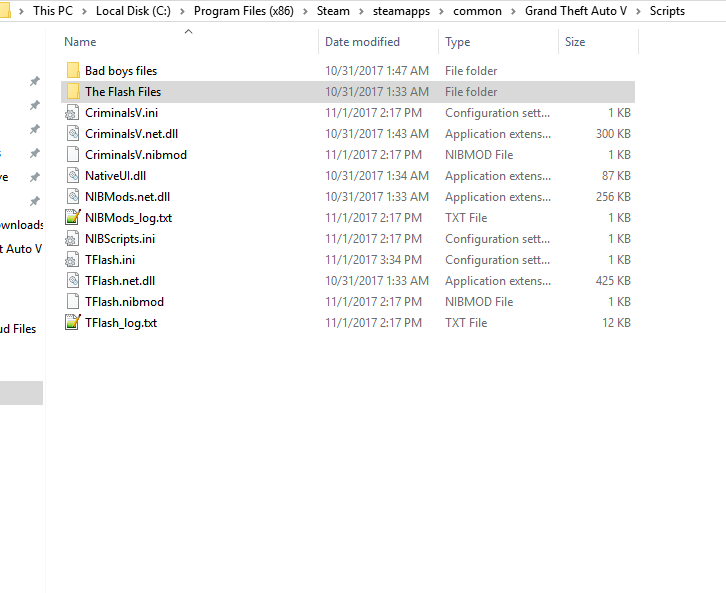Click the folder icon in address bar
The width and height of the screenshot is (726, 593).
[x=5, y=11]
